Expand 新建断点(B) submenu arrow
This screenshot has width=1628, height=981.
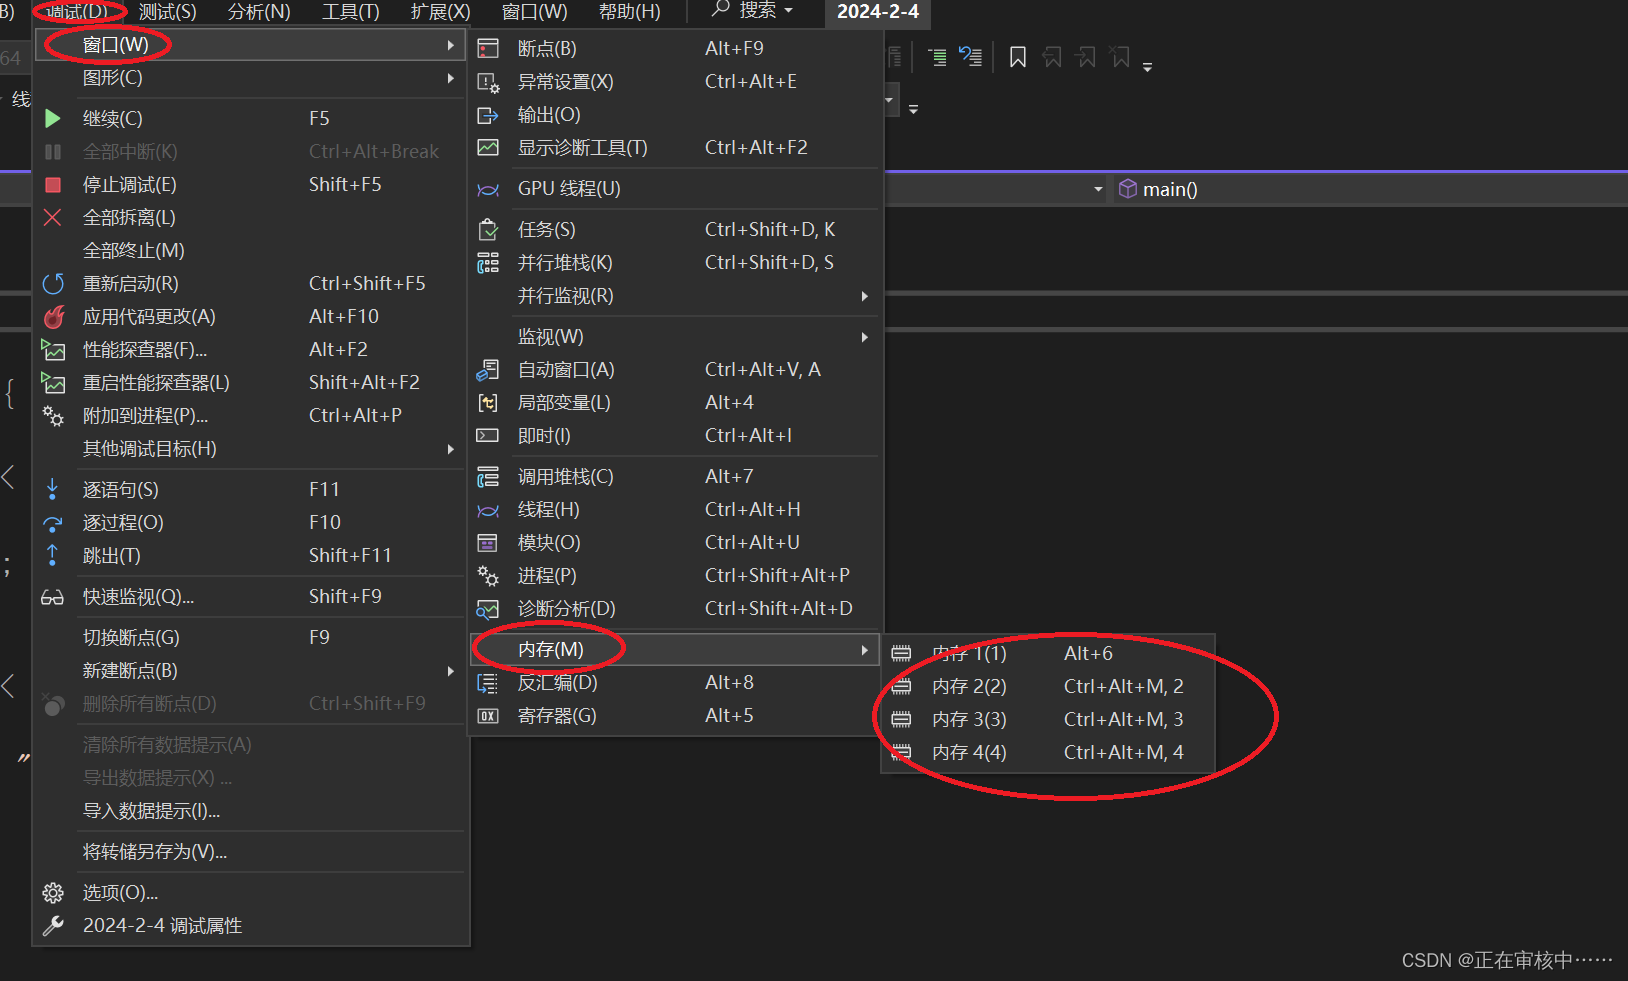click(x=451, y=671)
